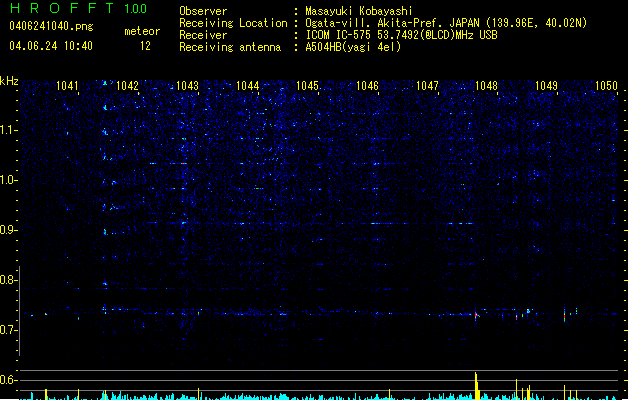Screen dimensions: 629x400
Task: Click the red meteor echo just left of 1048
Action: (476, 315)
